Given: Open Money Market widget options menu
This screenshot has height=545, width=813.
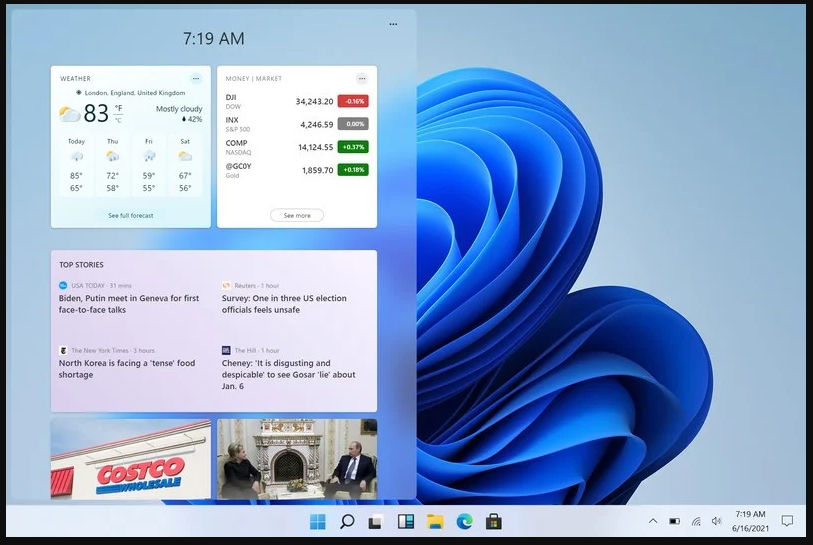Looking at the screenshot, I should click(x=362, y=79).
